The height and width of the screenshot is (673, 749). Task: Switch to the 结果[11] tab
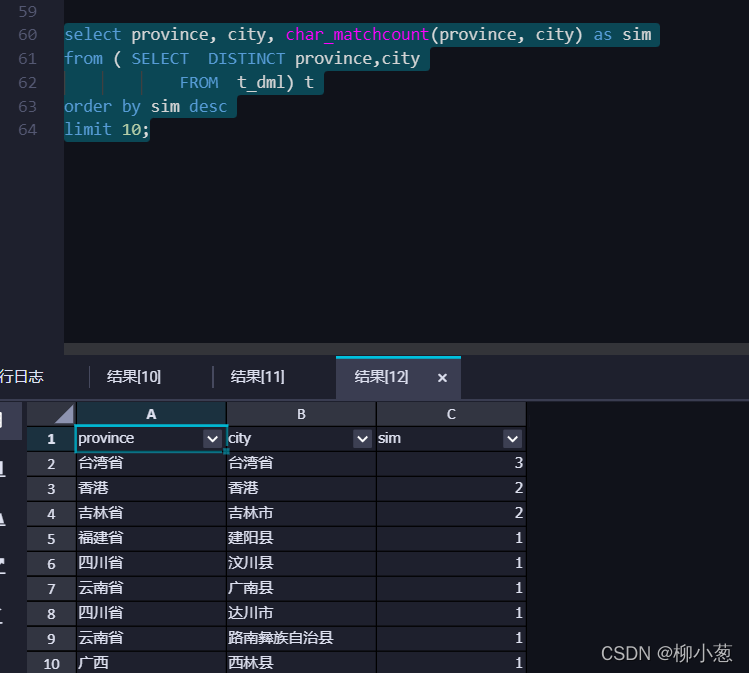pos(257,377)
